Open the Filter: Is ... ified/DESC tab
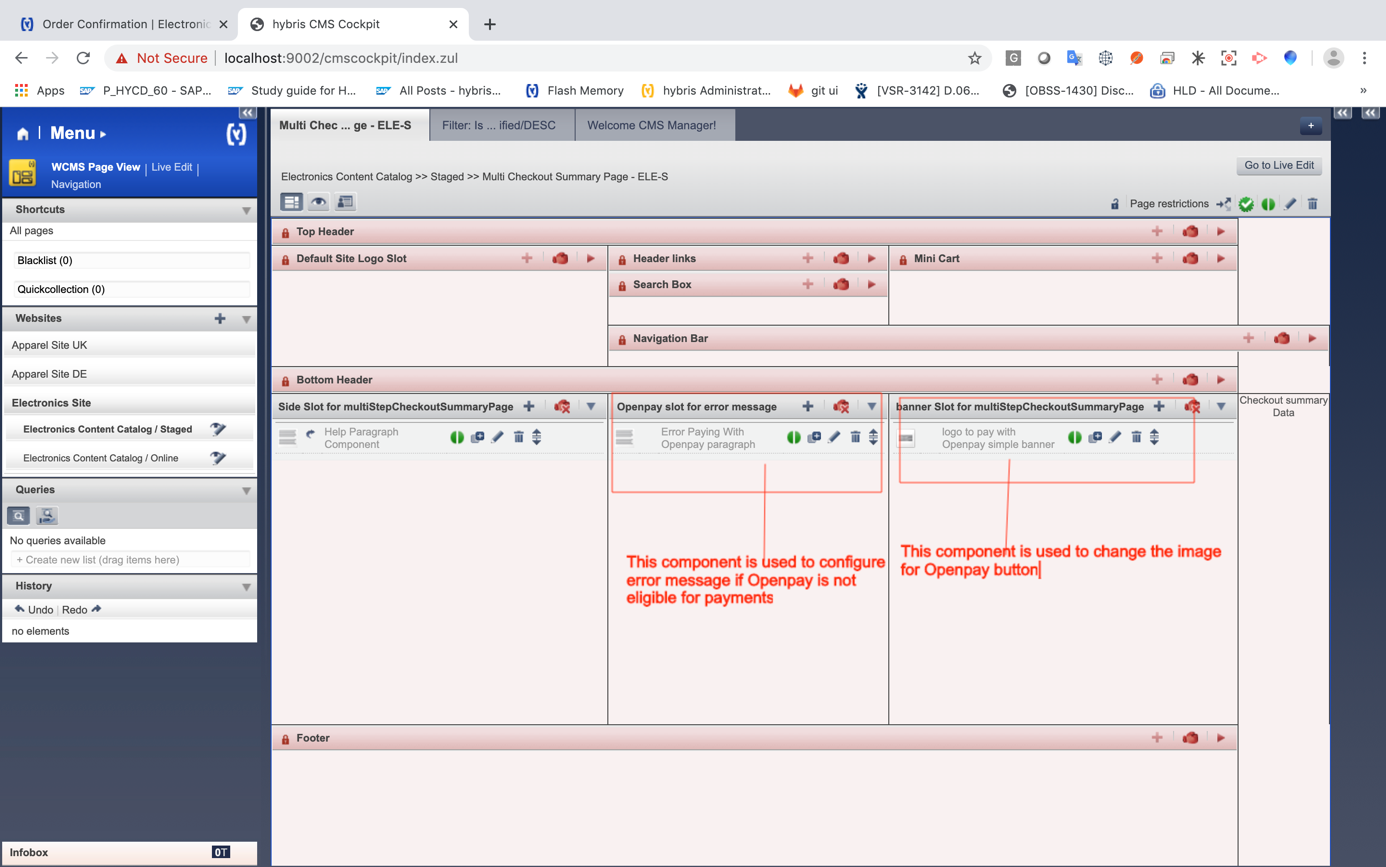This screenshot has height=867, width=1386. pos(498,125)
